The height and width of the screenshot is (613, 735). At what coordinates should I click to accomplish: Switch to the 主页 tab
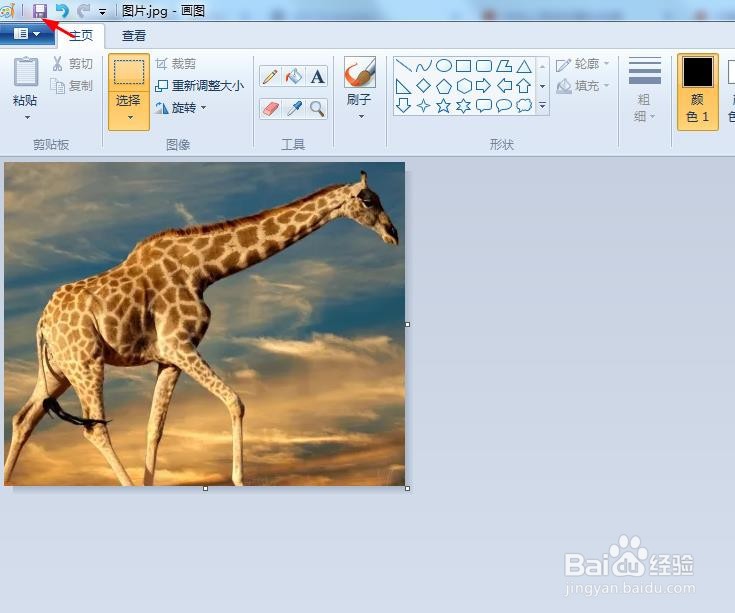click(x=81, y=36)
